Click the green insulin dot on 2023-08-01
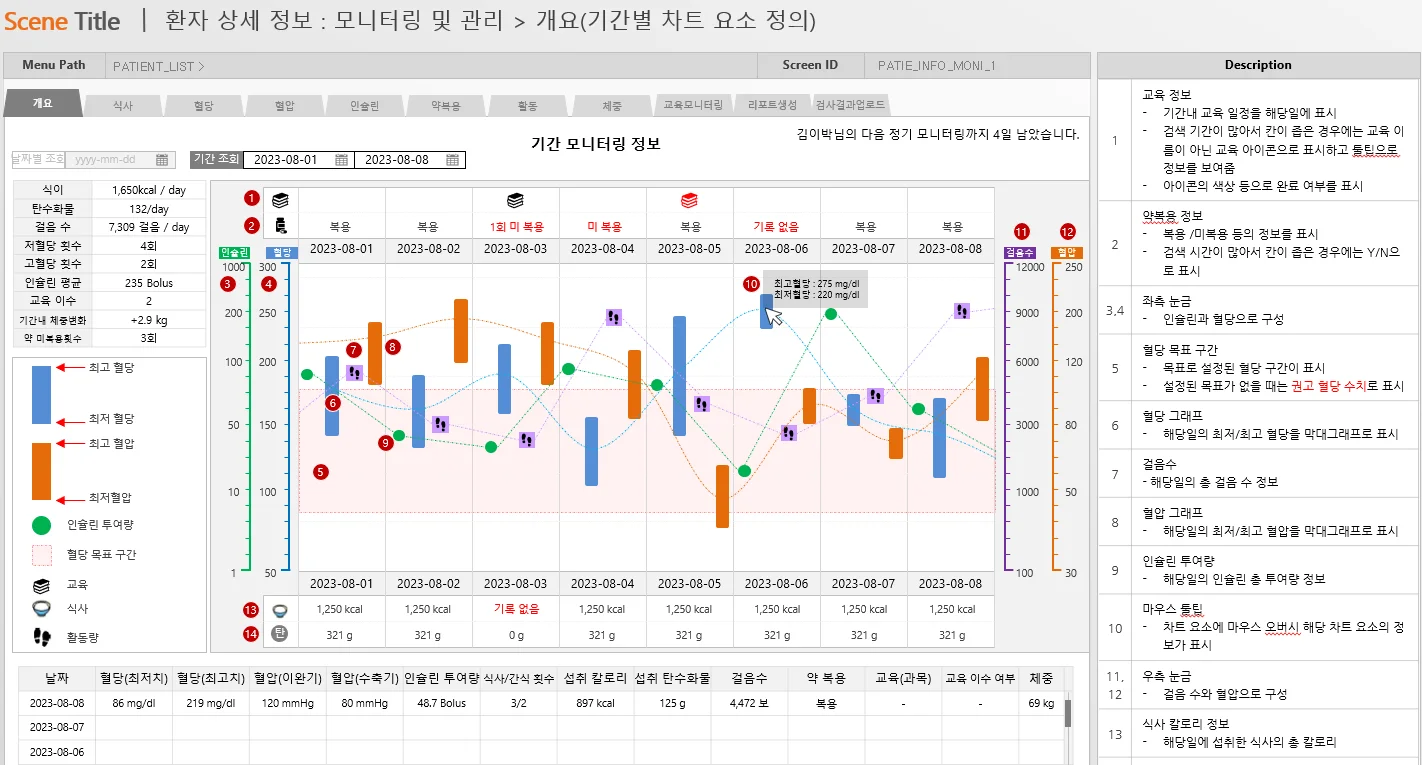Viewport: 1422px width, 765px height. (x=307, y=375)
